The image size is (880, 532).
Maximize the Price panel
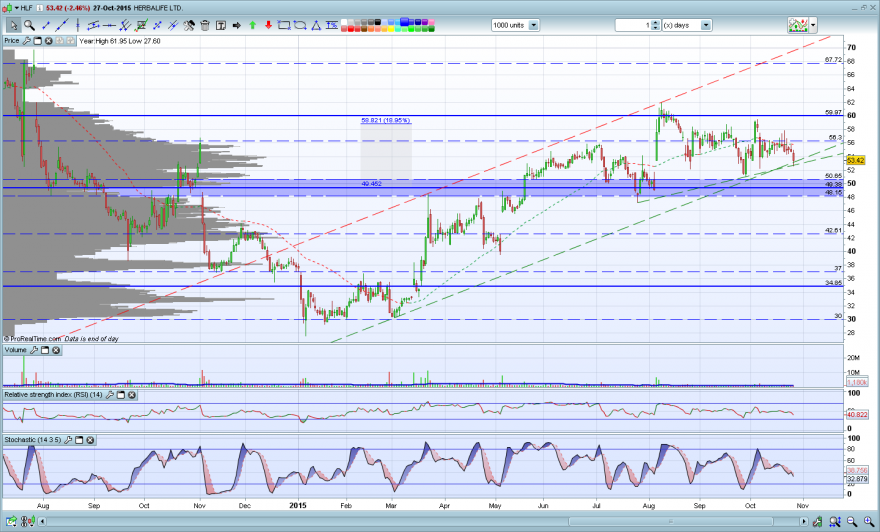[38, 41]
